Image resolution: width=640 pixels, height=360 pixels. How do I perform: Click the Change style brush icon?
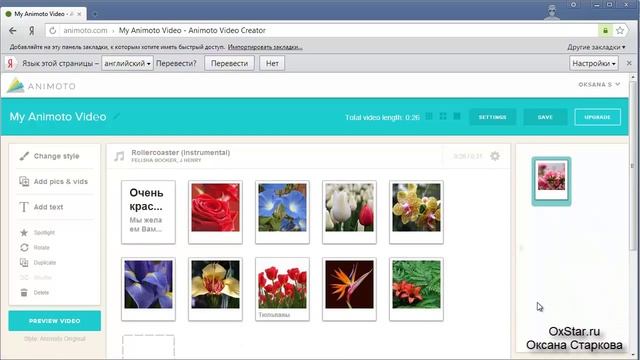tap(24, 156)
